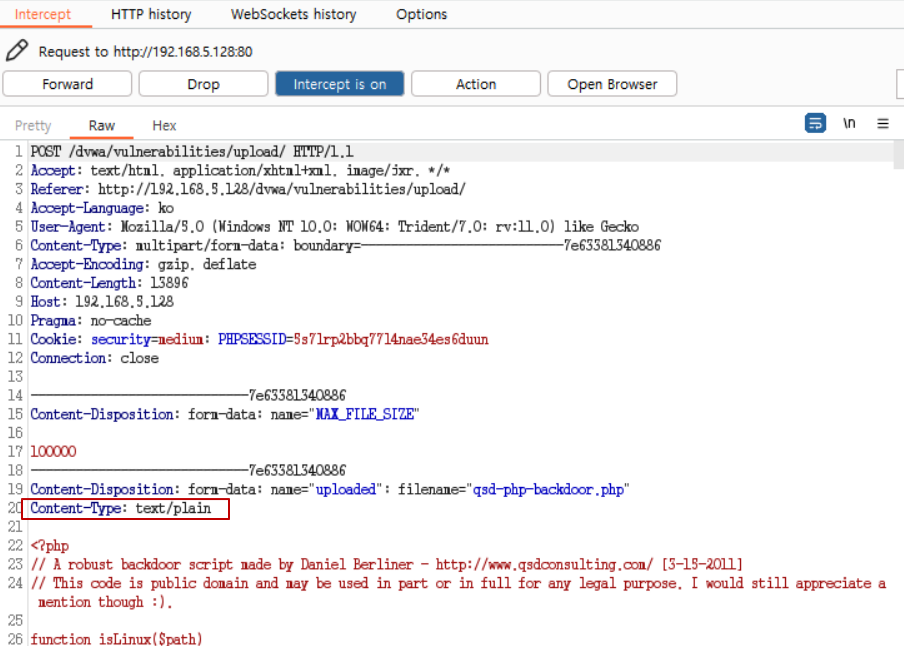Click the Pragma: no-cache line
This screenshot has width=904, height=646.
(x=91, y=321)
